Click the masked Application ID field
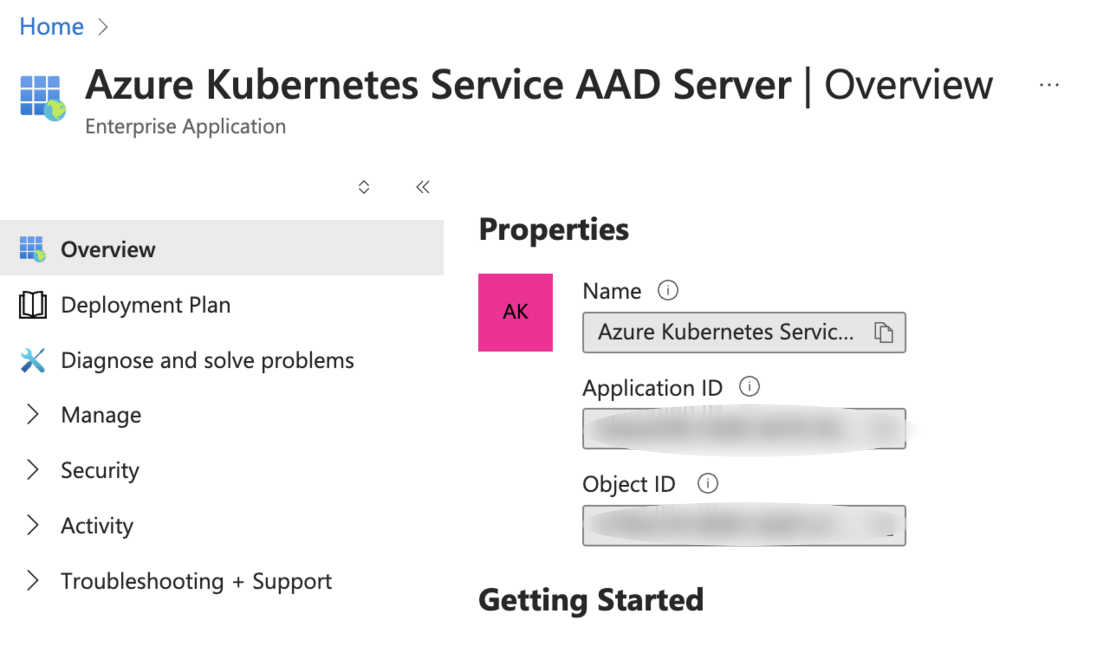The height and width of the screenshot is (646, 1097). 744,428
